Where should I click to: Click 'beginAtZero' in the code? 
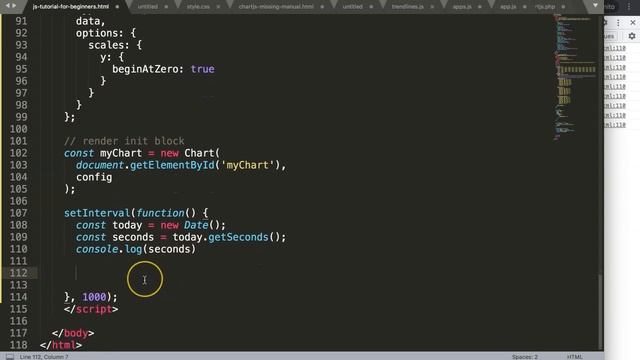(x=145, y=69)
